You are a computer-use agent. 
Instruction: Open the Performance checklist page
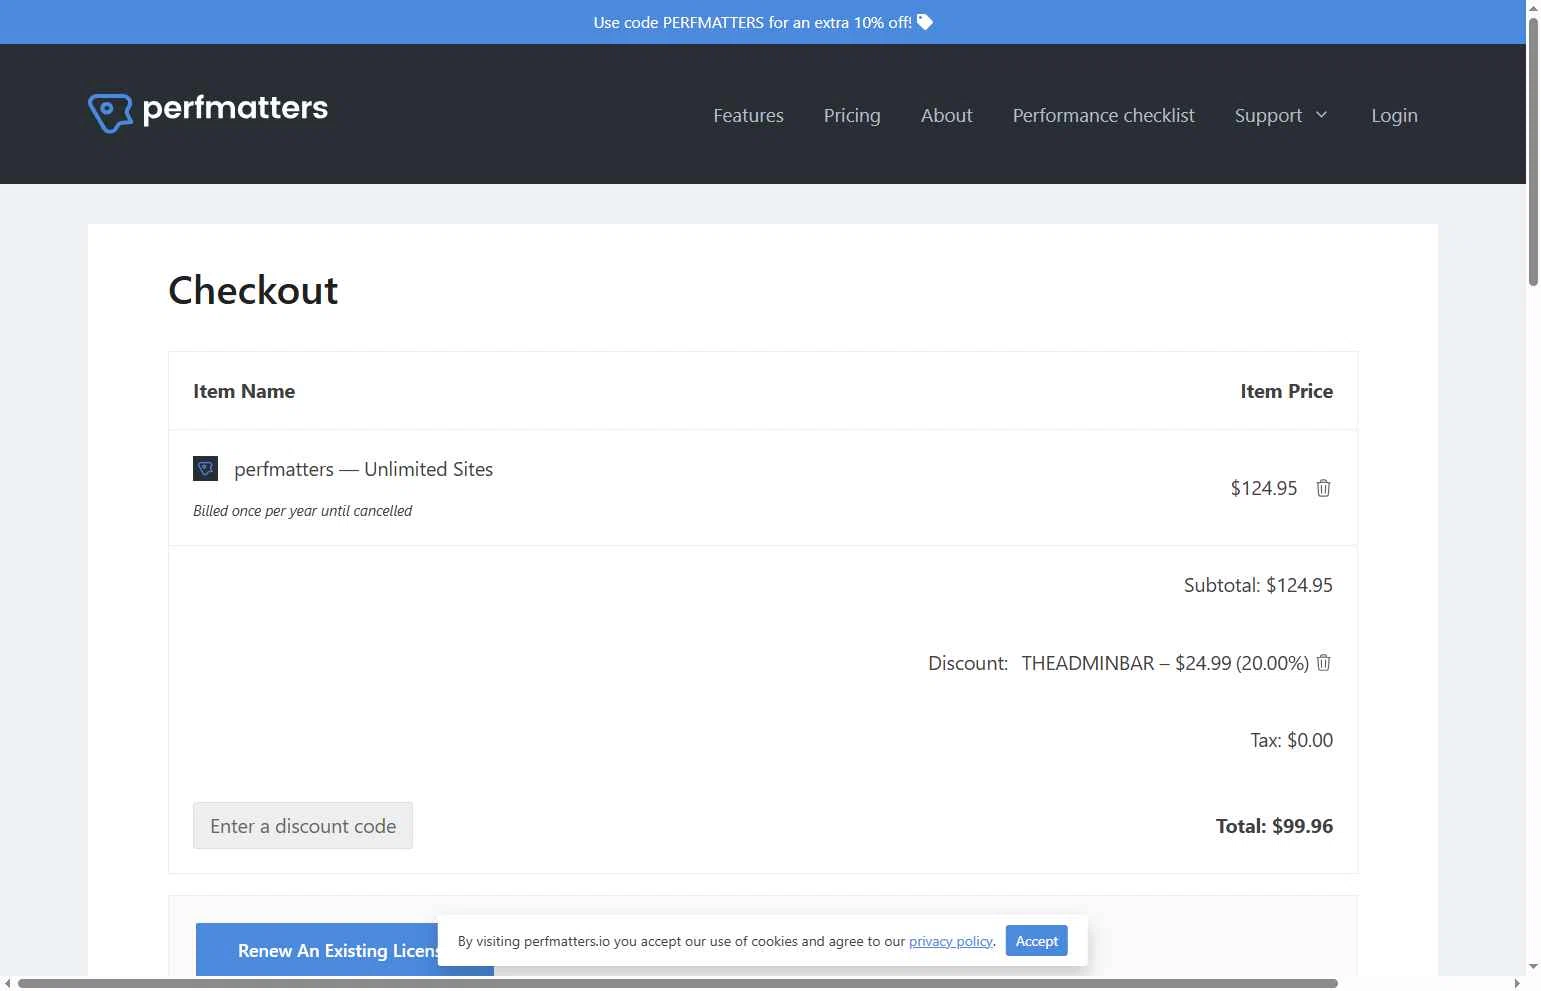pyautogui.click(x=1103, y=115)
